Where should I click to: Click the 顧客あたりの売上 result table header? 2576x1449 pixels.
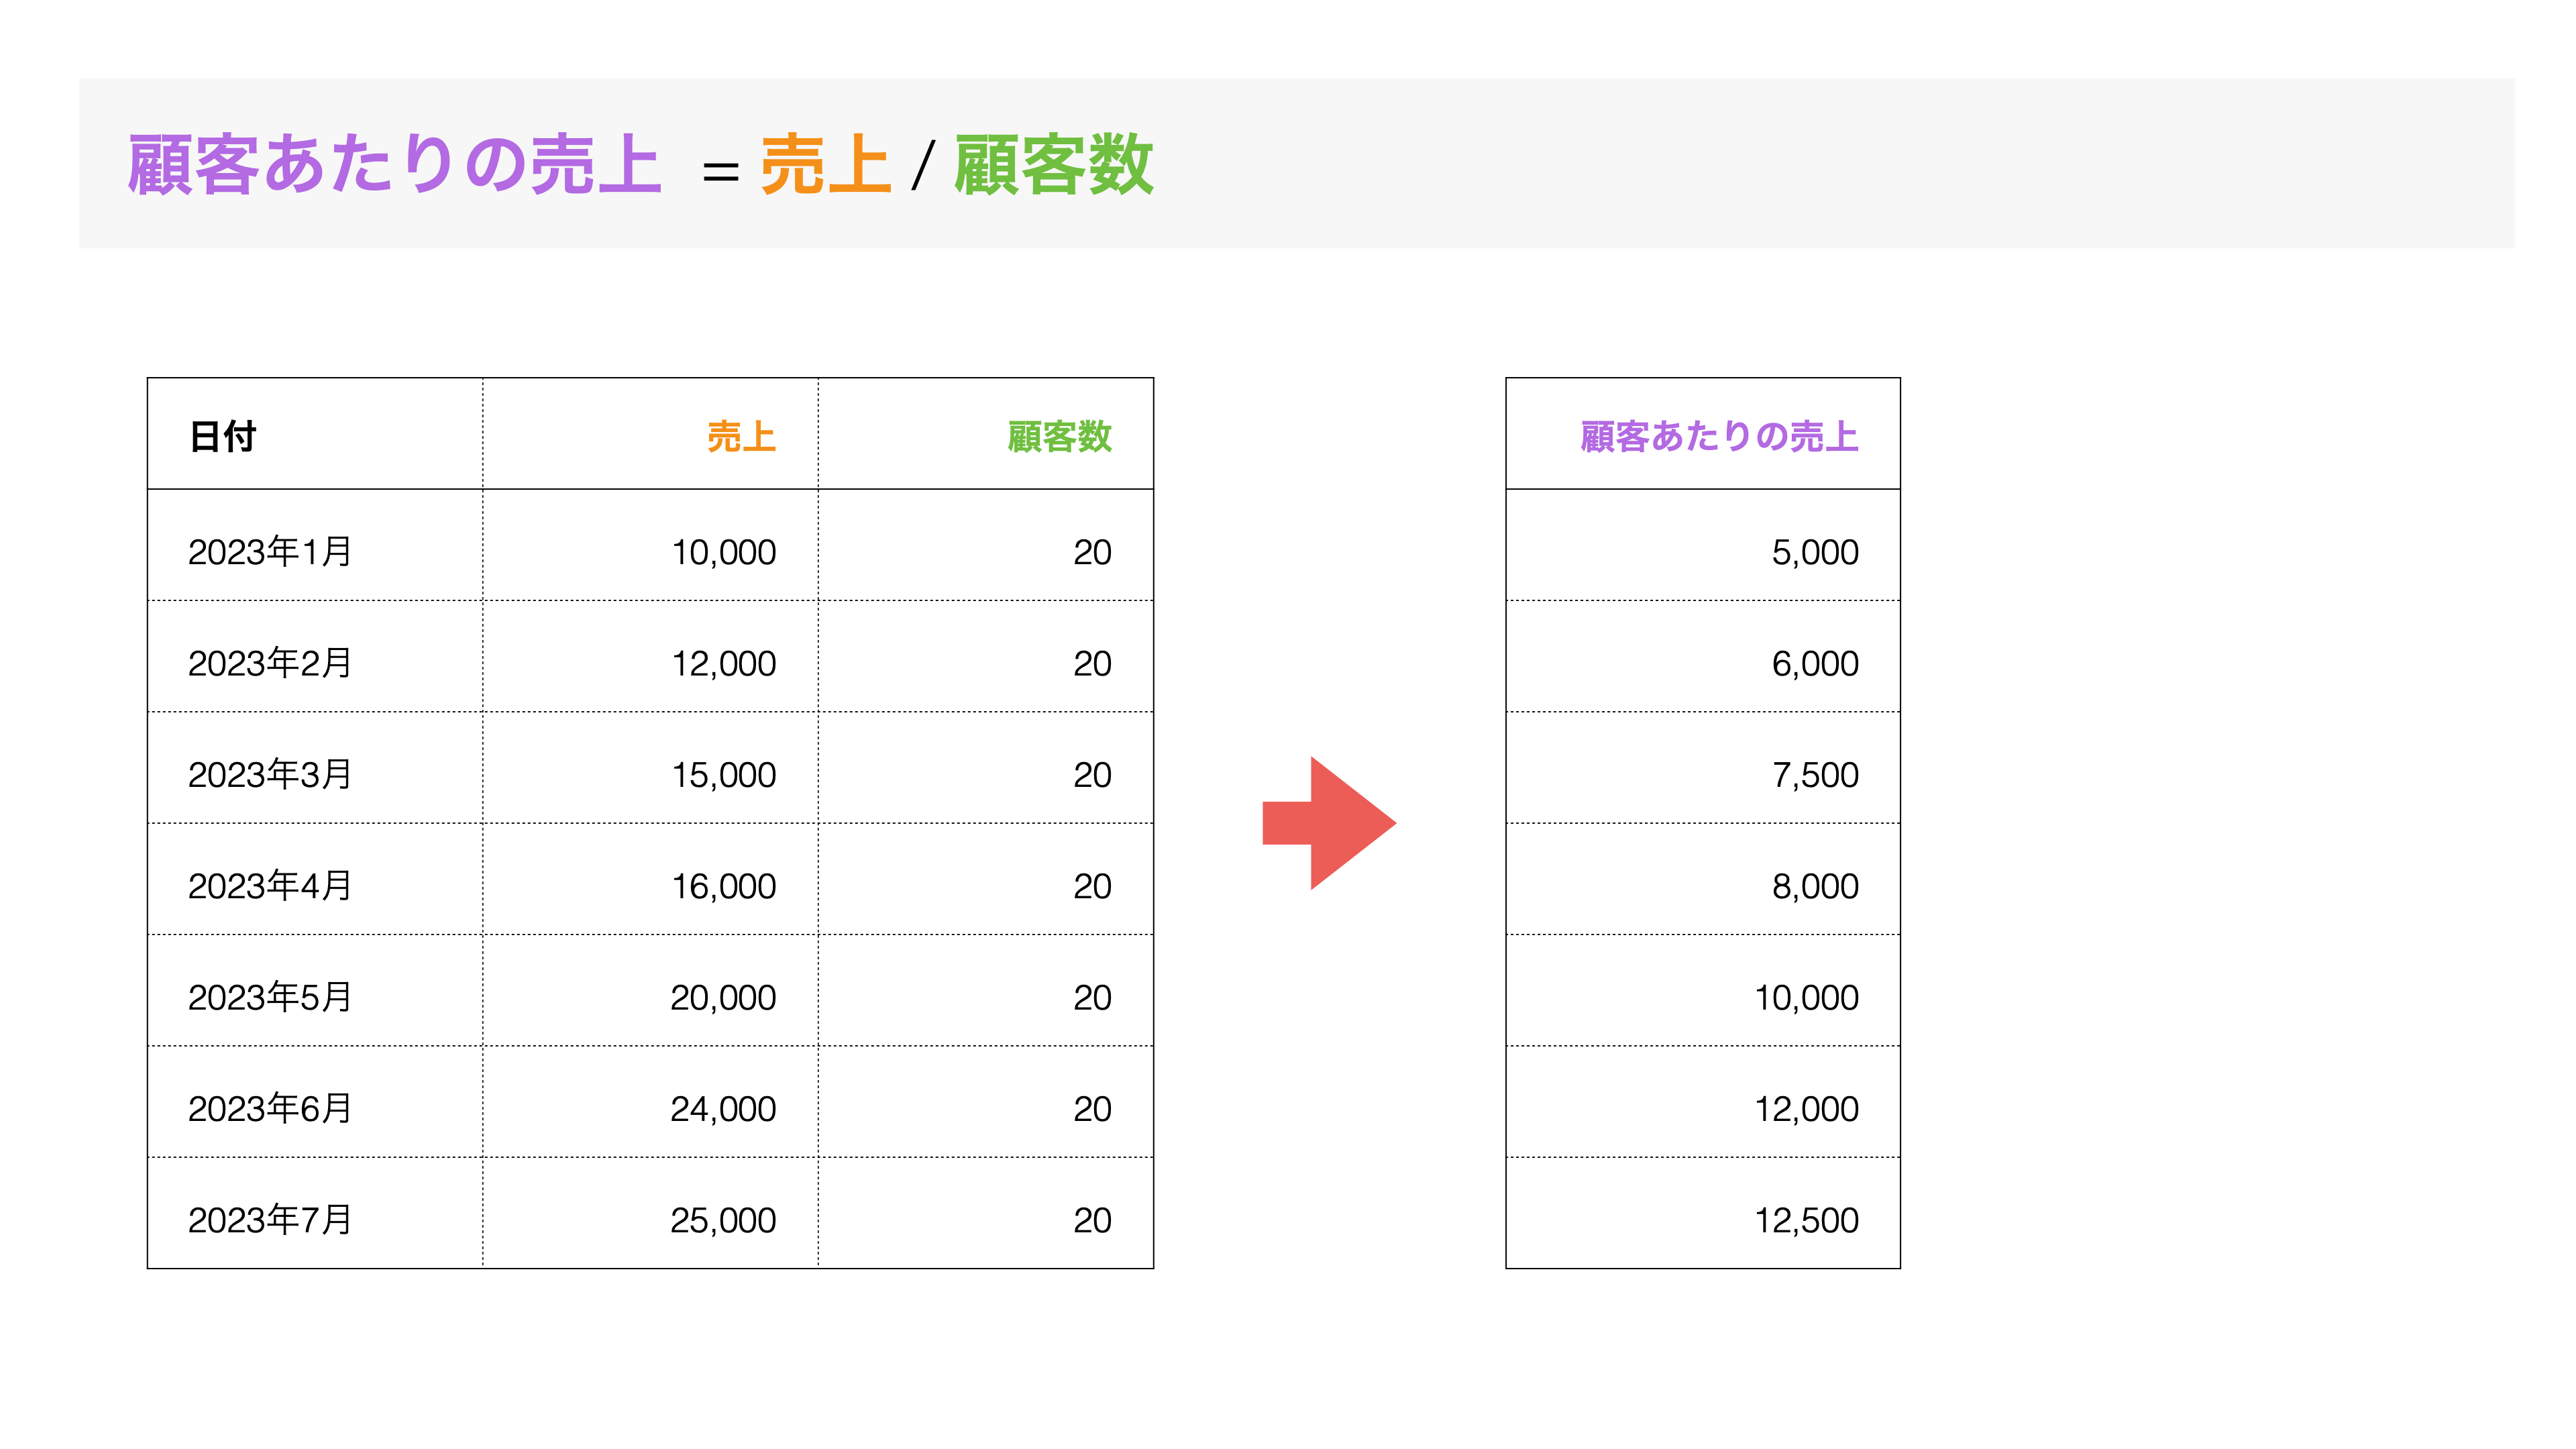pos(1703,434)
